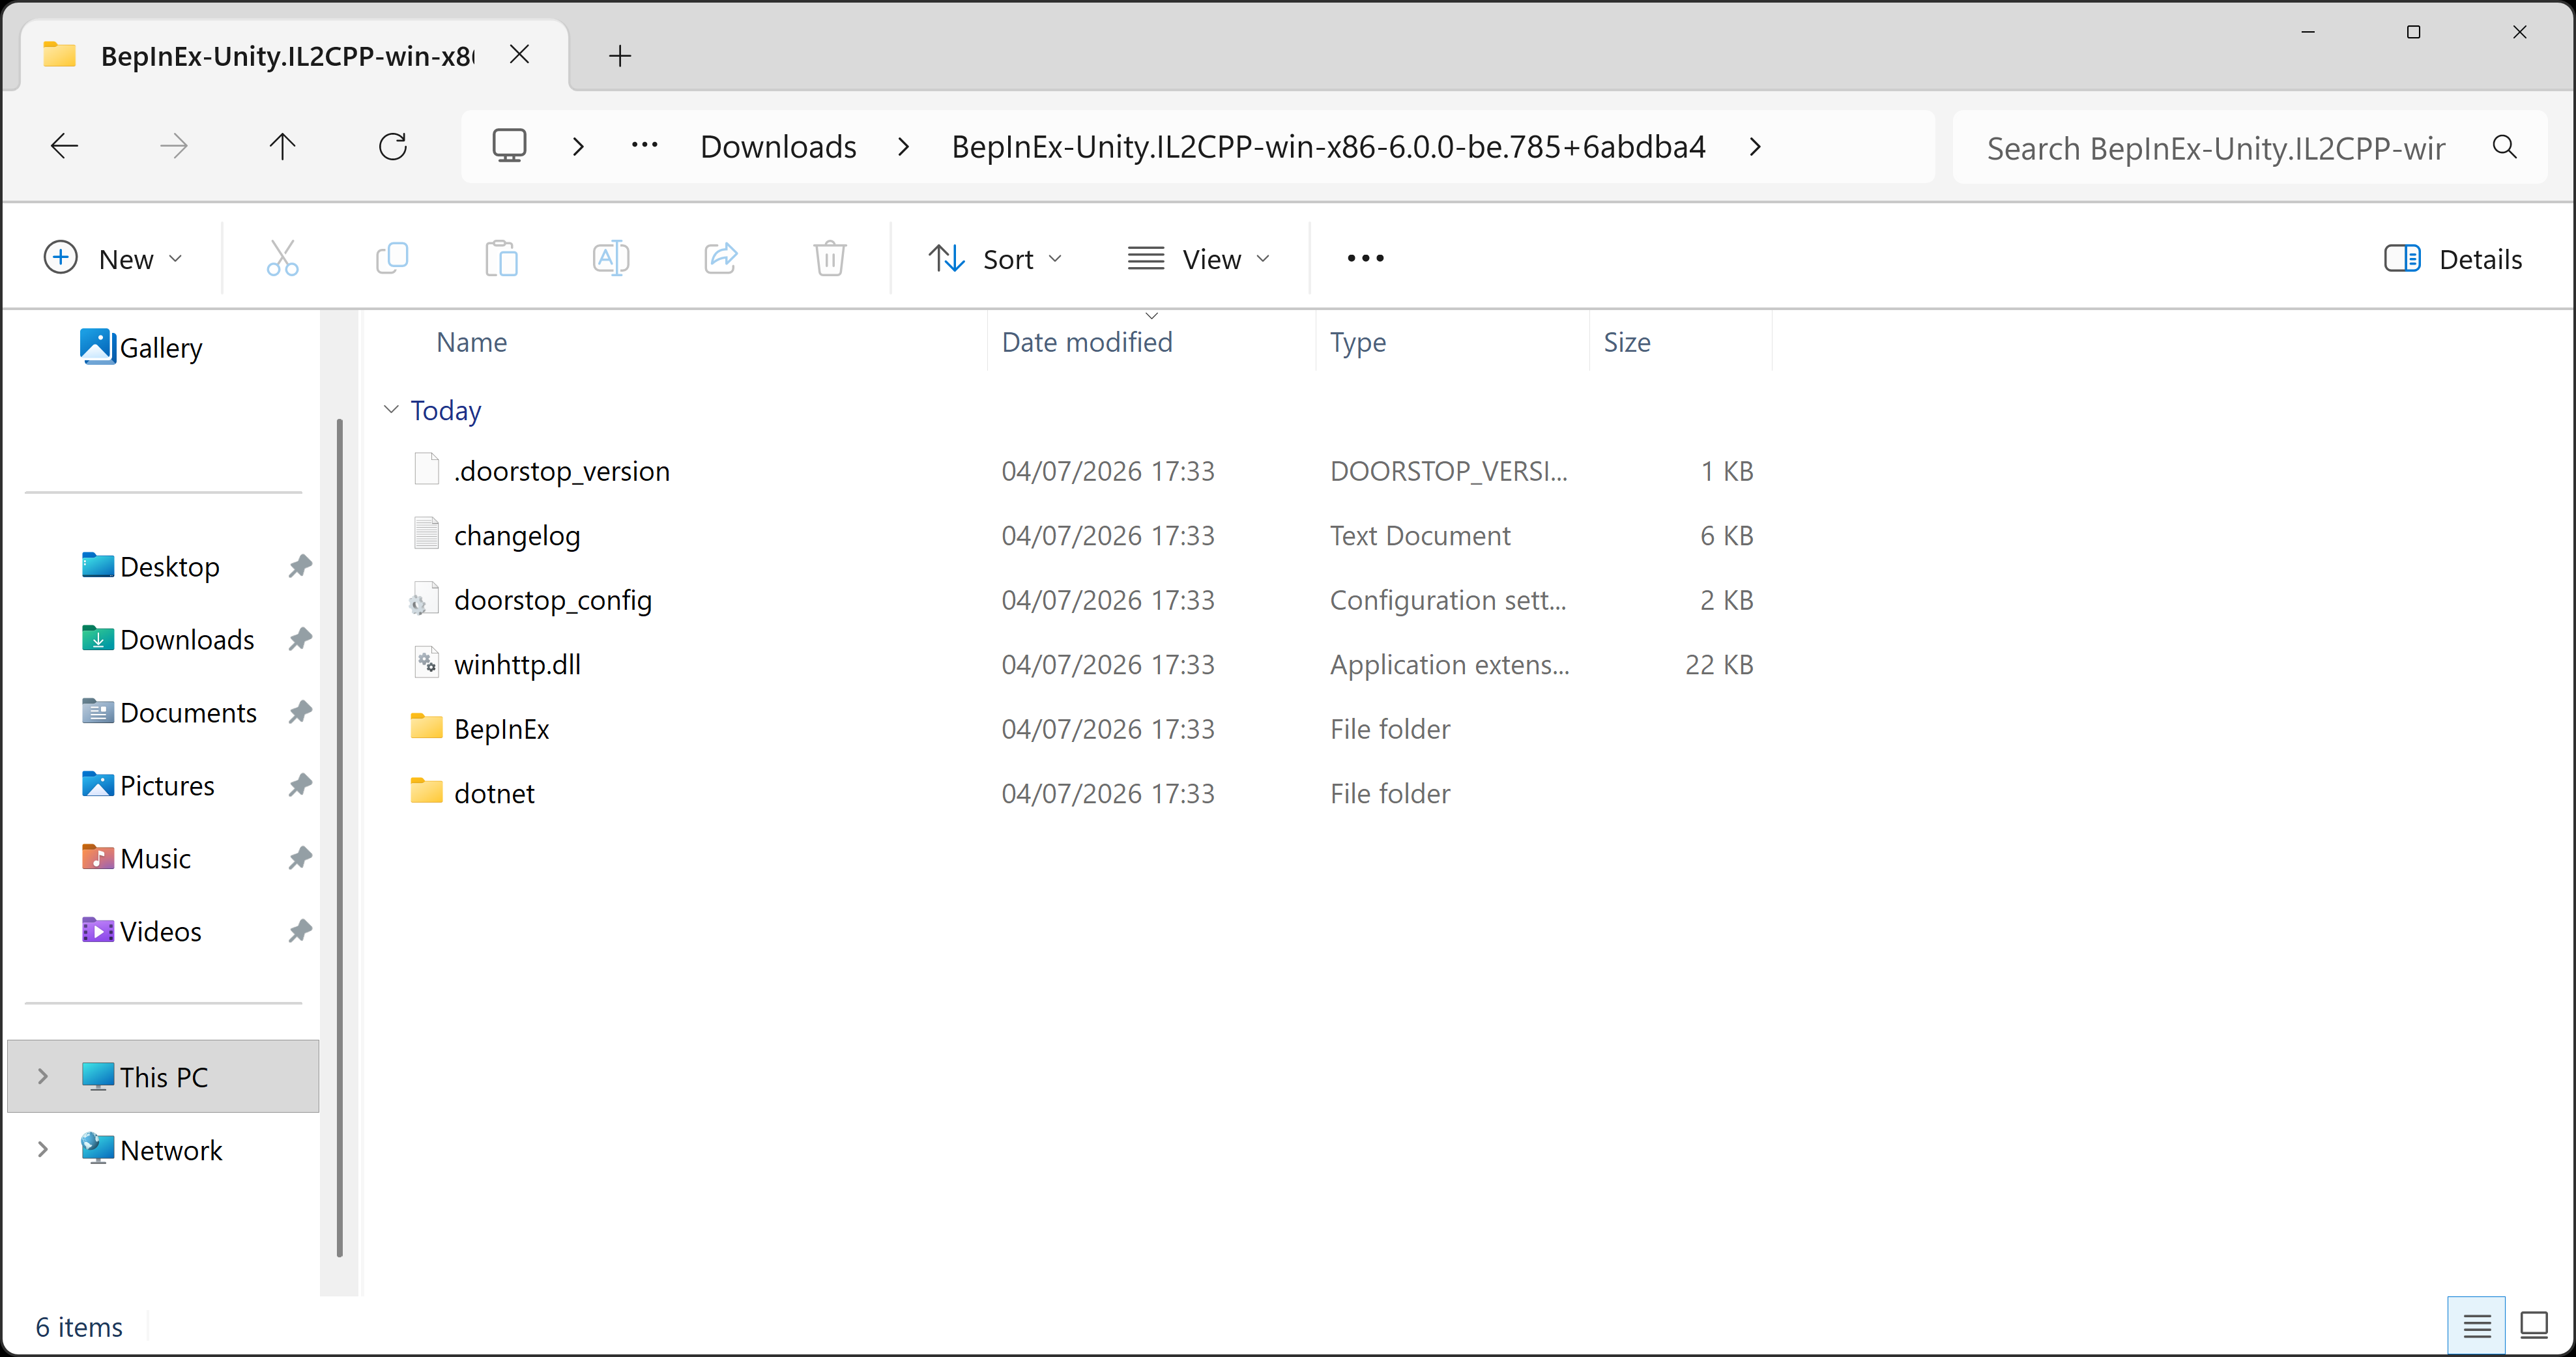Sort by the Date modified column

point(1087,343)
